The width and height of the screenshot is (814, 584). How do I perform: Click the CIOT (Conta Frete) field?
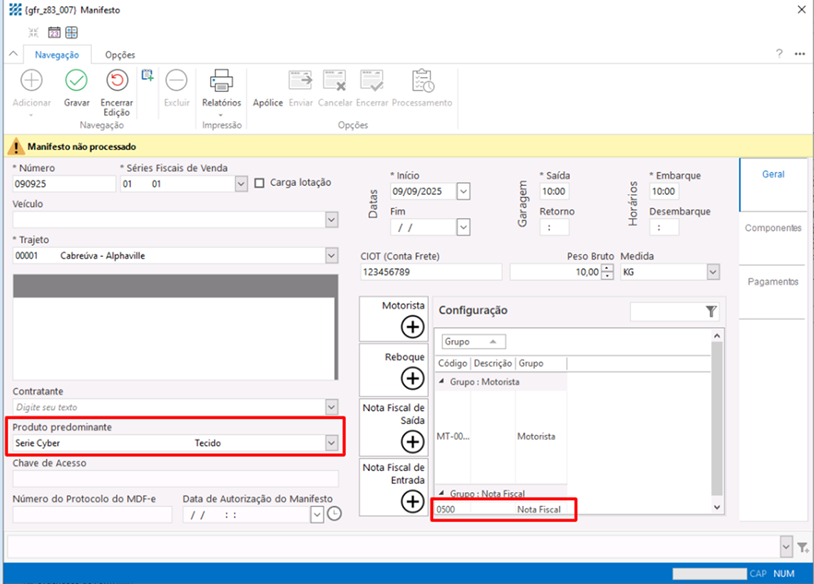coord(430,272)
